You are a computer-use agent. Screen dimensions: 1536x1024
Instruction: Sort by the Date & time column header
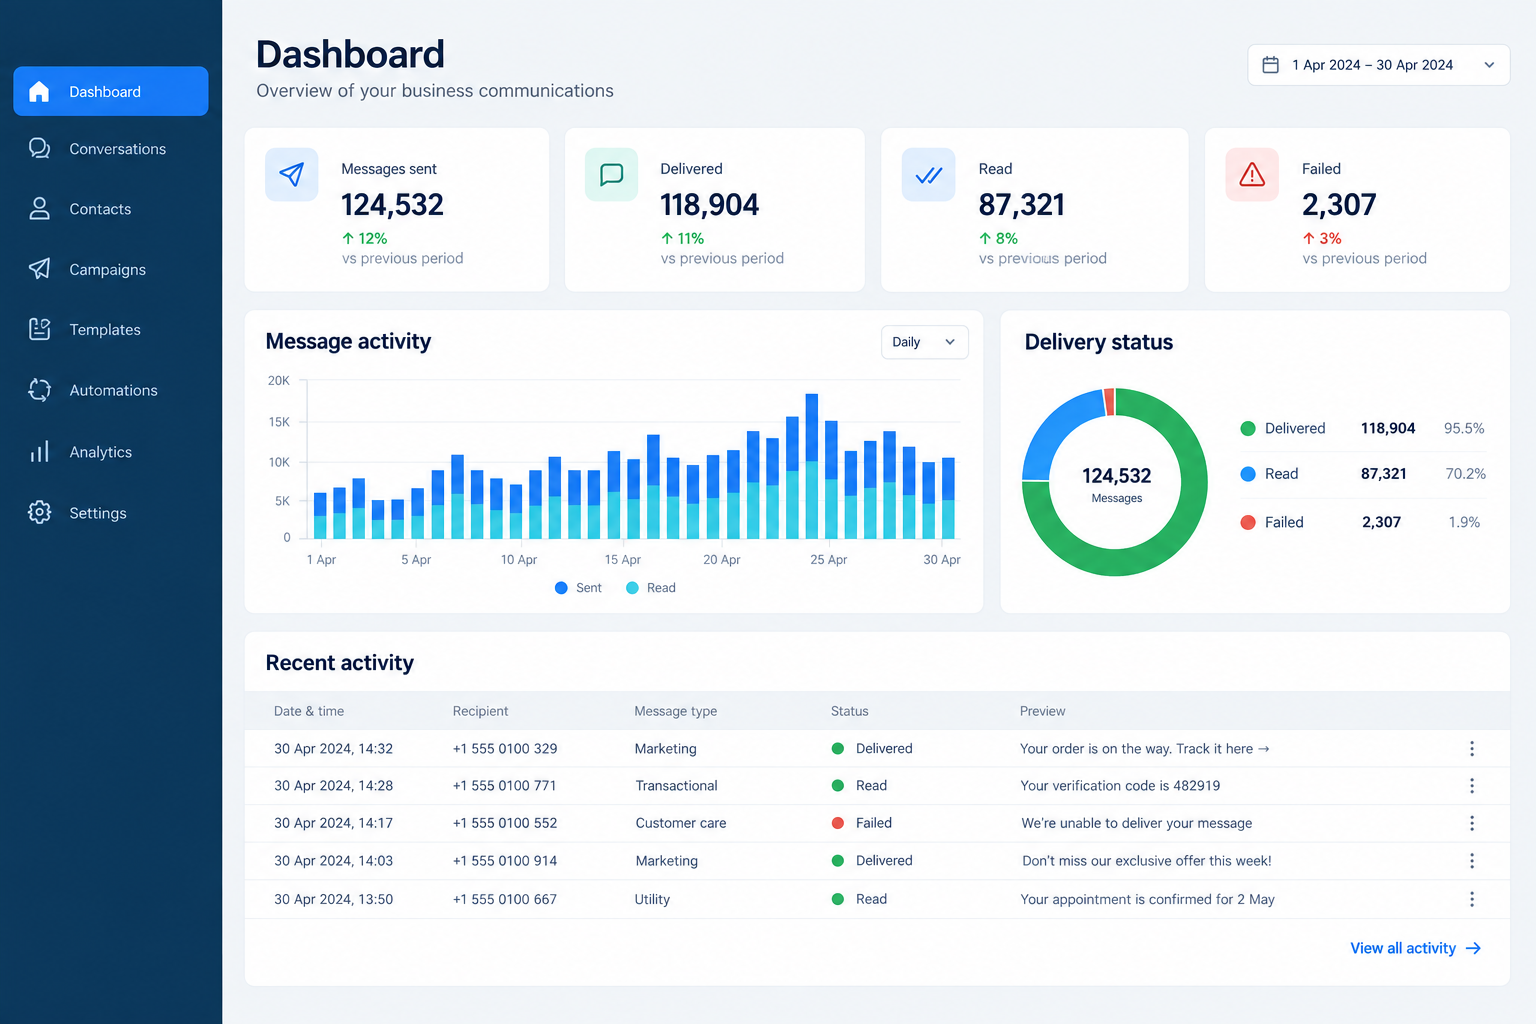coord(309,711)
